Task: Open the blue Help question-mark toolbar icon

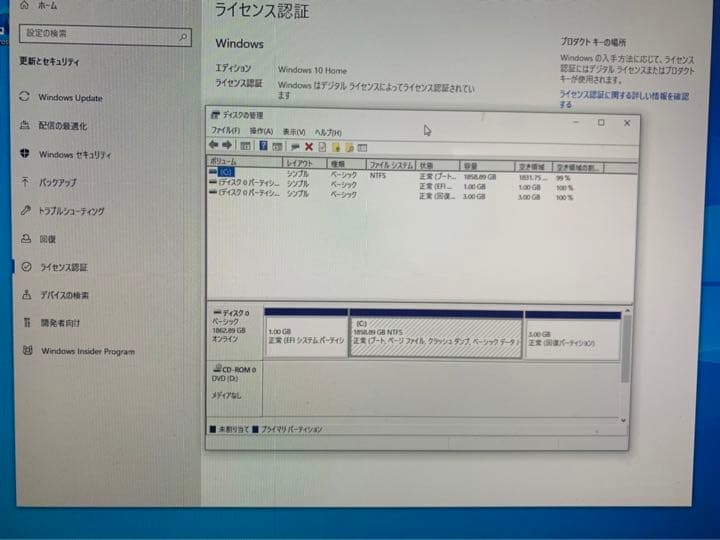Action: [263, 146]
